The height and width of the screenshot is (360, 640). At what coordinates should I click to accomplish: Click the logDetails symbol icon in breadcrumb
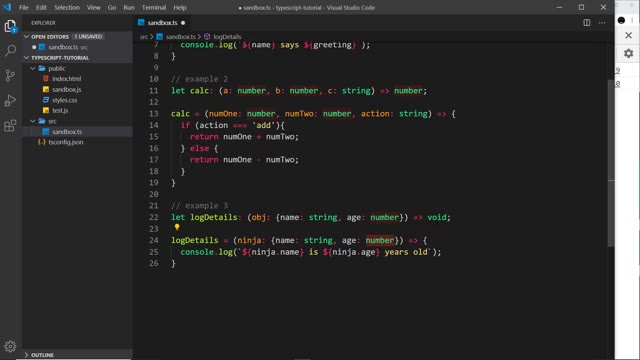(x=207, y=37)
